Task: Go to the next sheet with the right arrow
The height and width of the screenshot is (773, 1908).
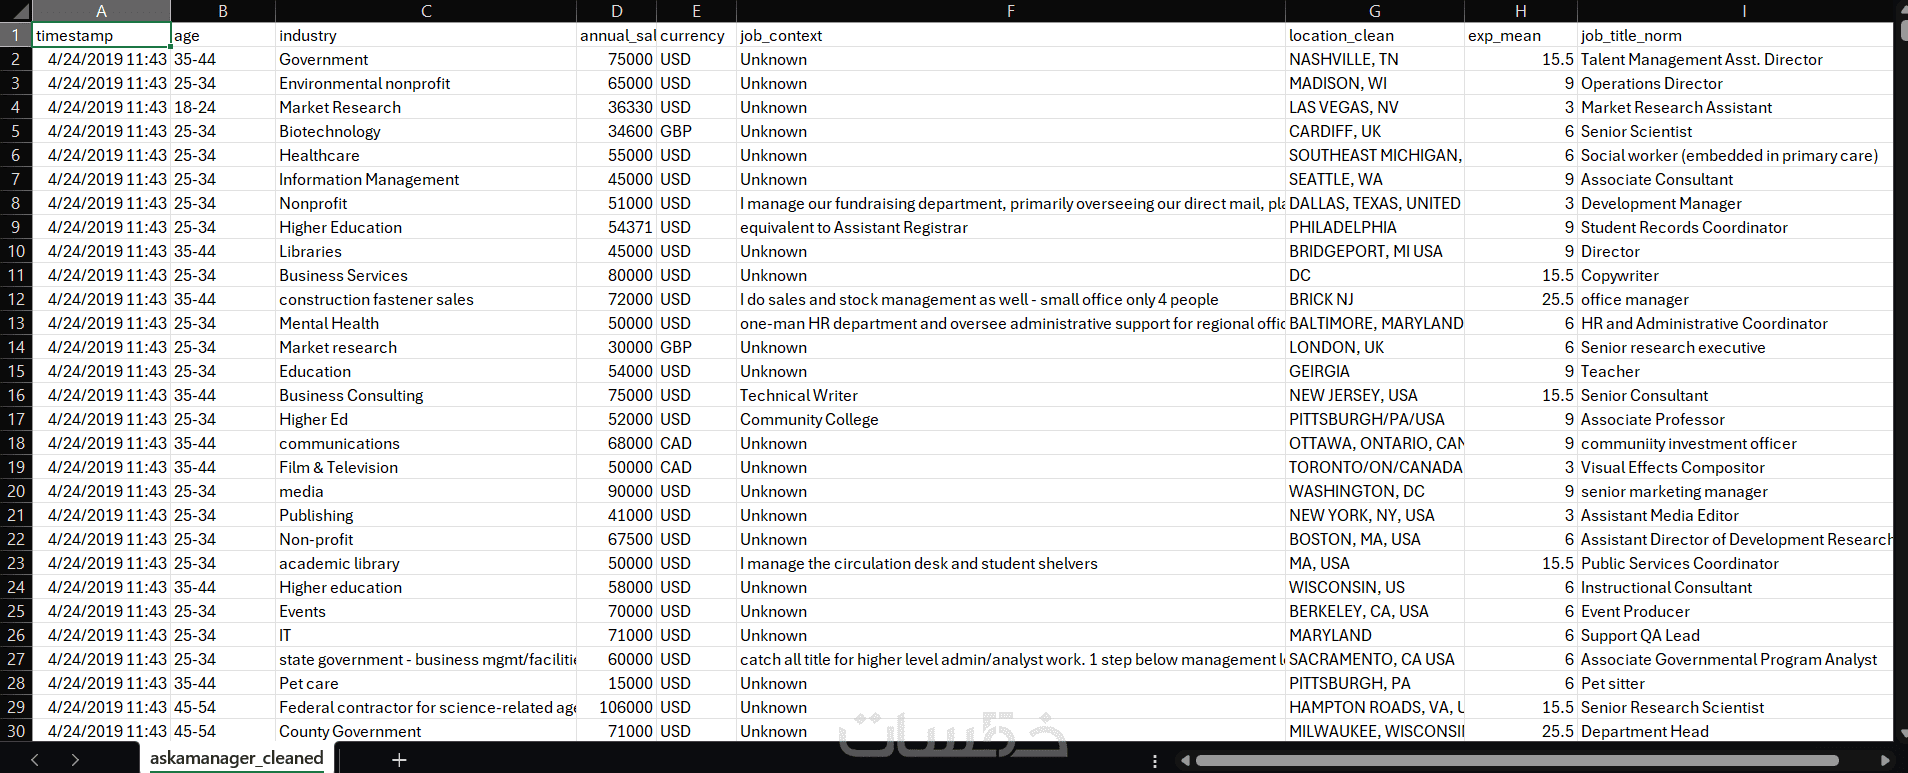Action: [75, 760]
